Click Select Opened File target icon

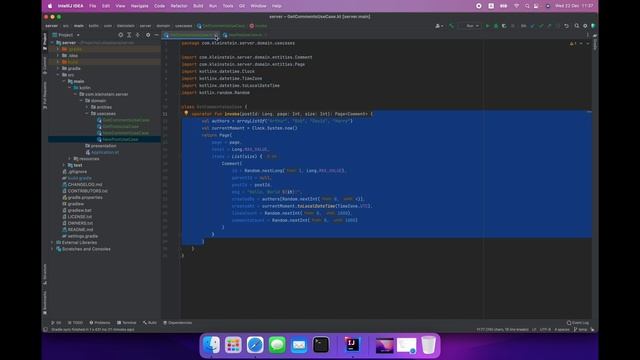[120, 35]
